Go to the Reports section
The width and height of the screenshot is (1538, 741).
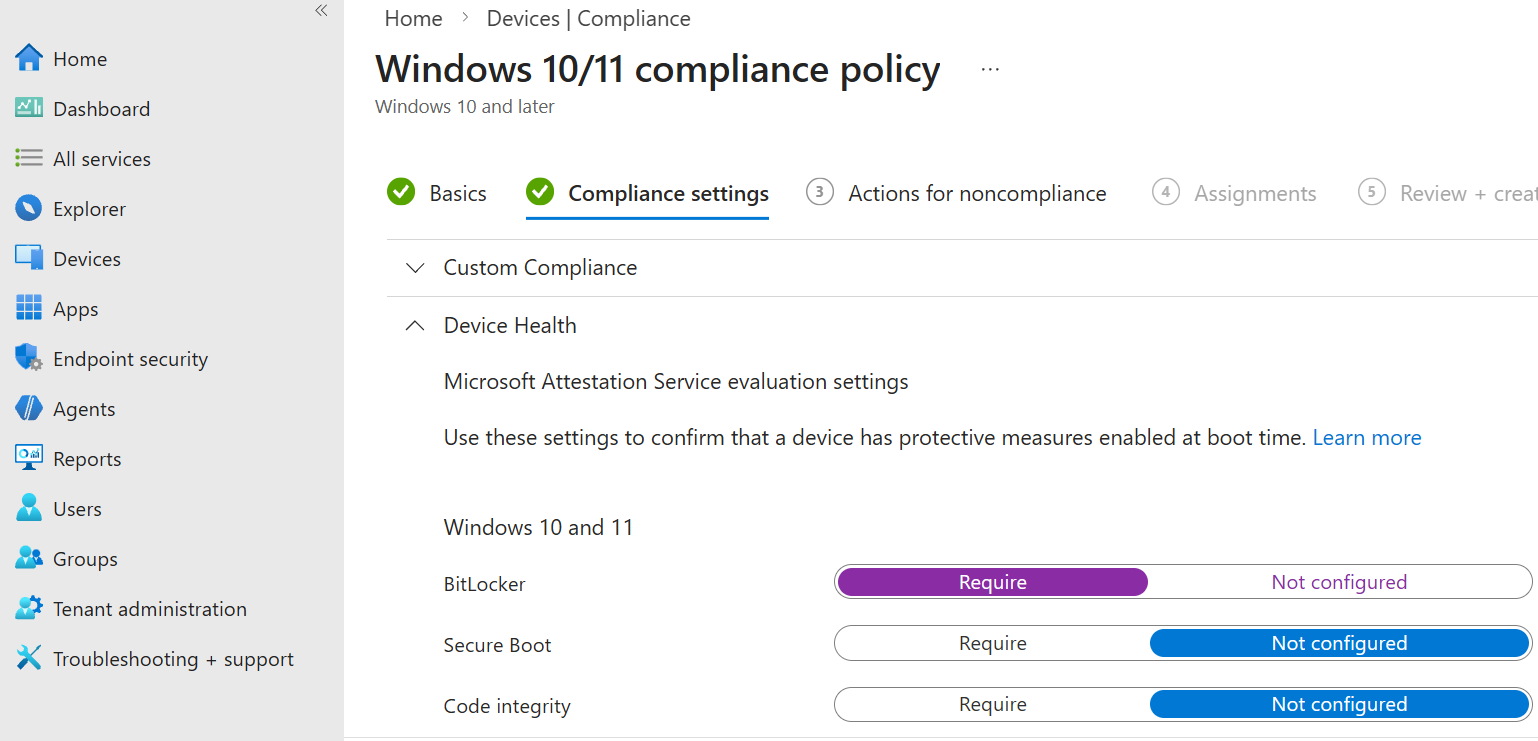[x=87, y=458]
